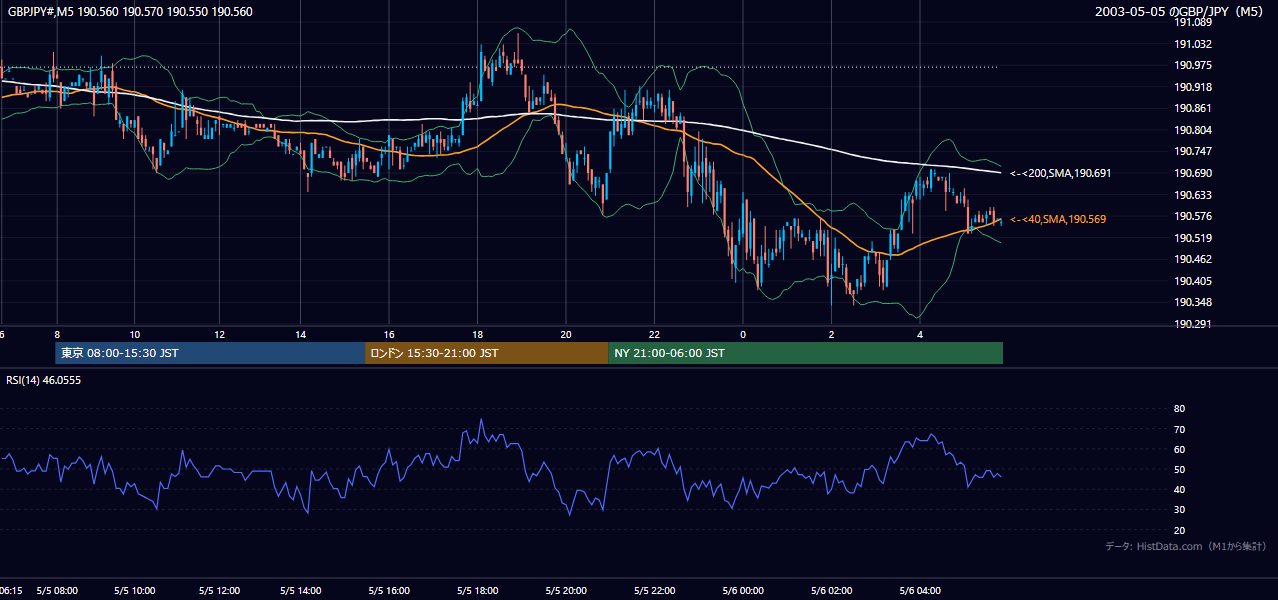Click the 5/5 14:00 date label
The image size is (1278, 600).
click(300, 591)
